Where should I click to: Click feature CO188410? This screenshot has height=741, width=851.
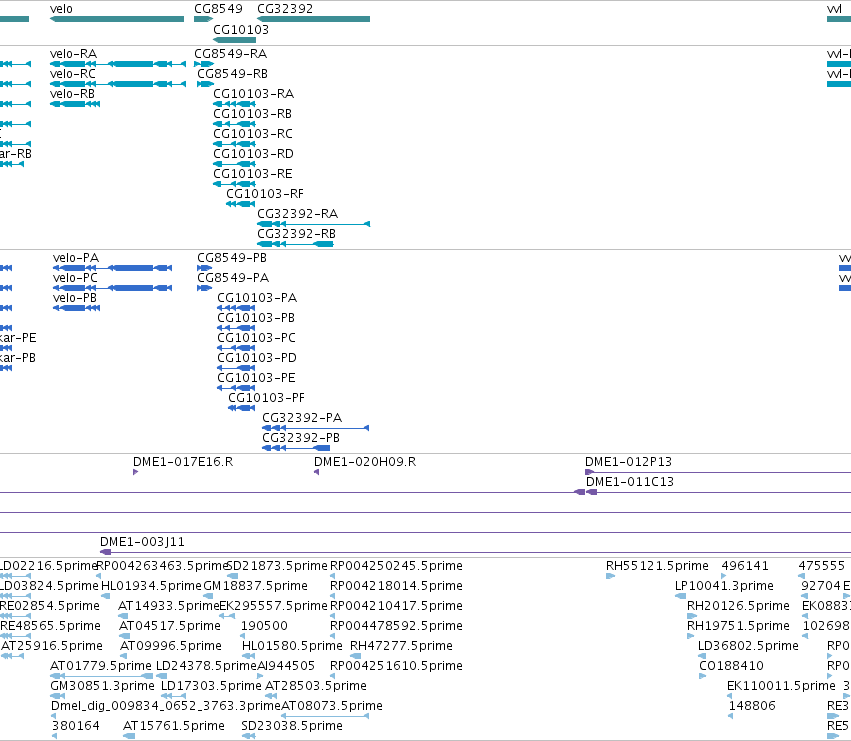point(702,676)
